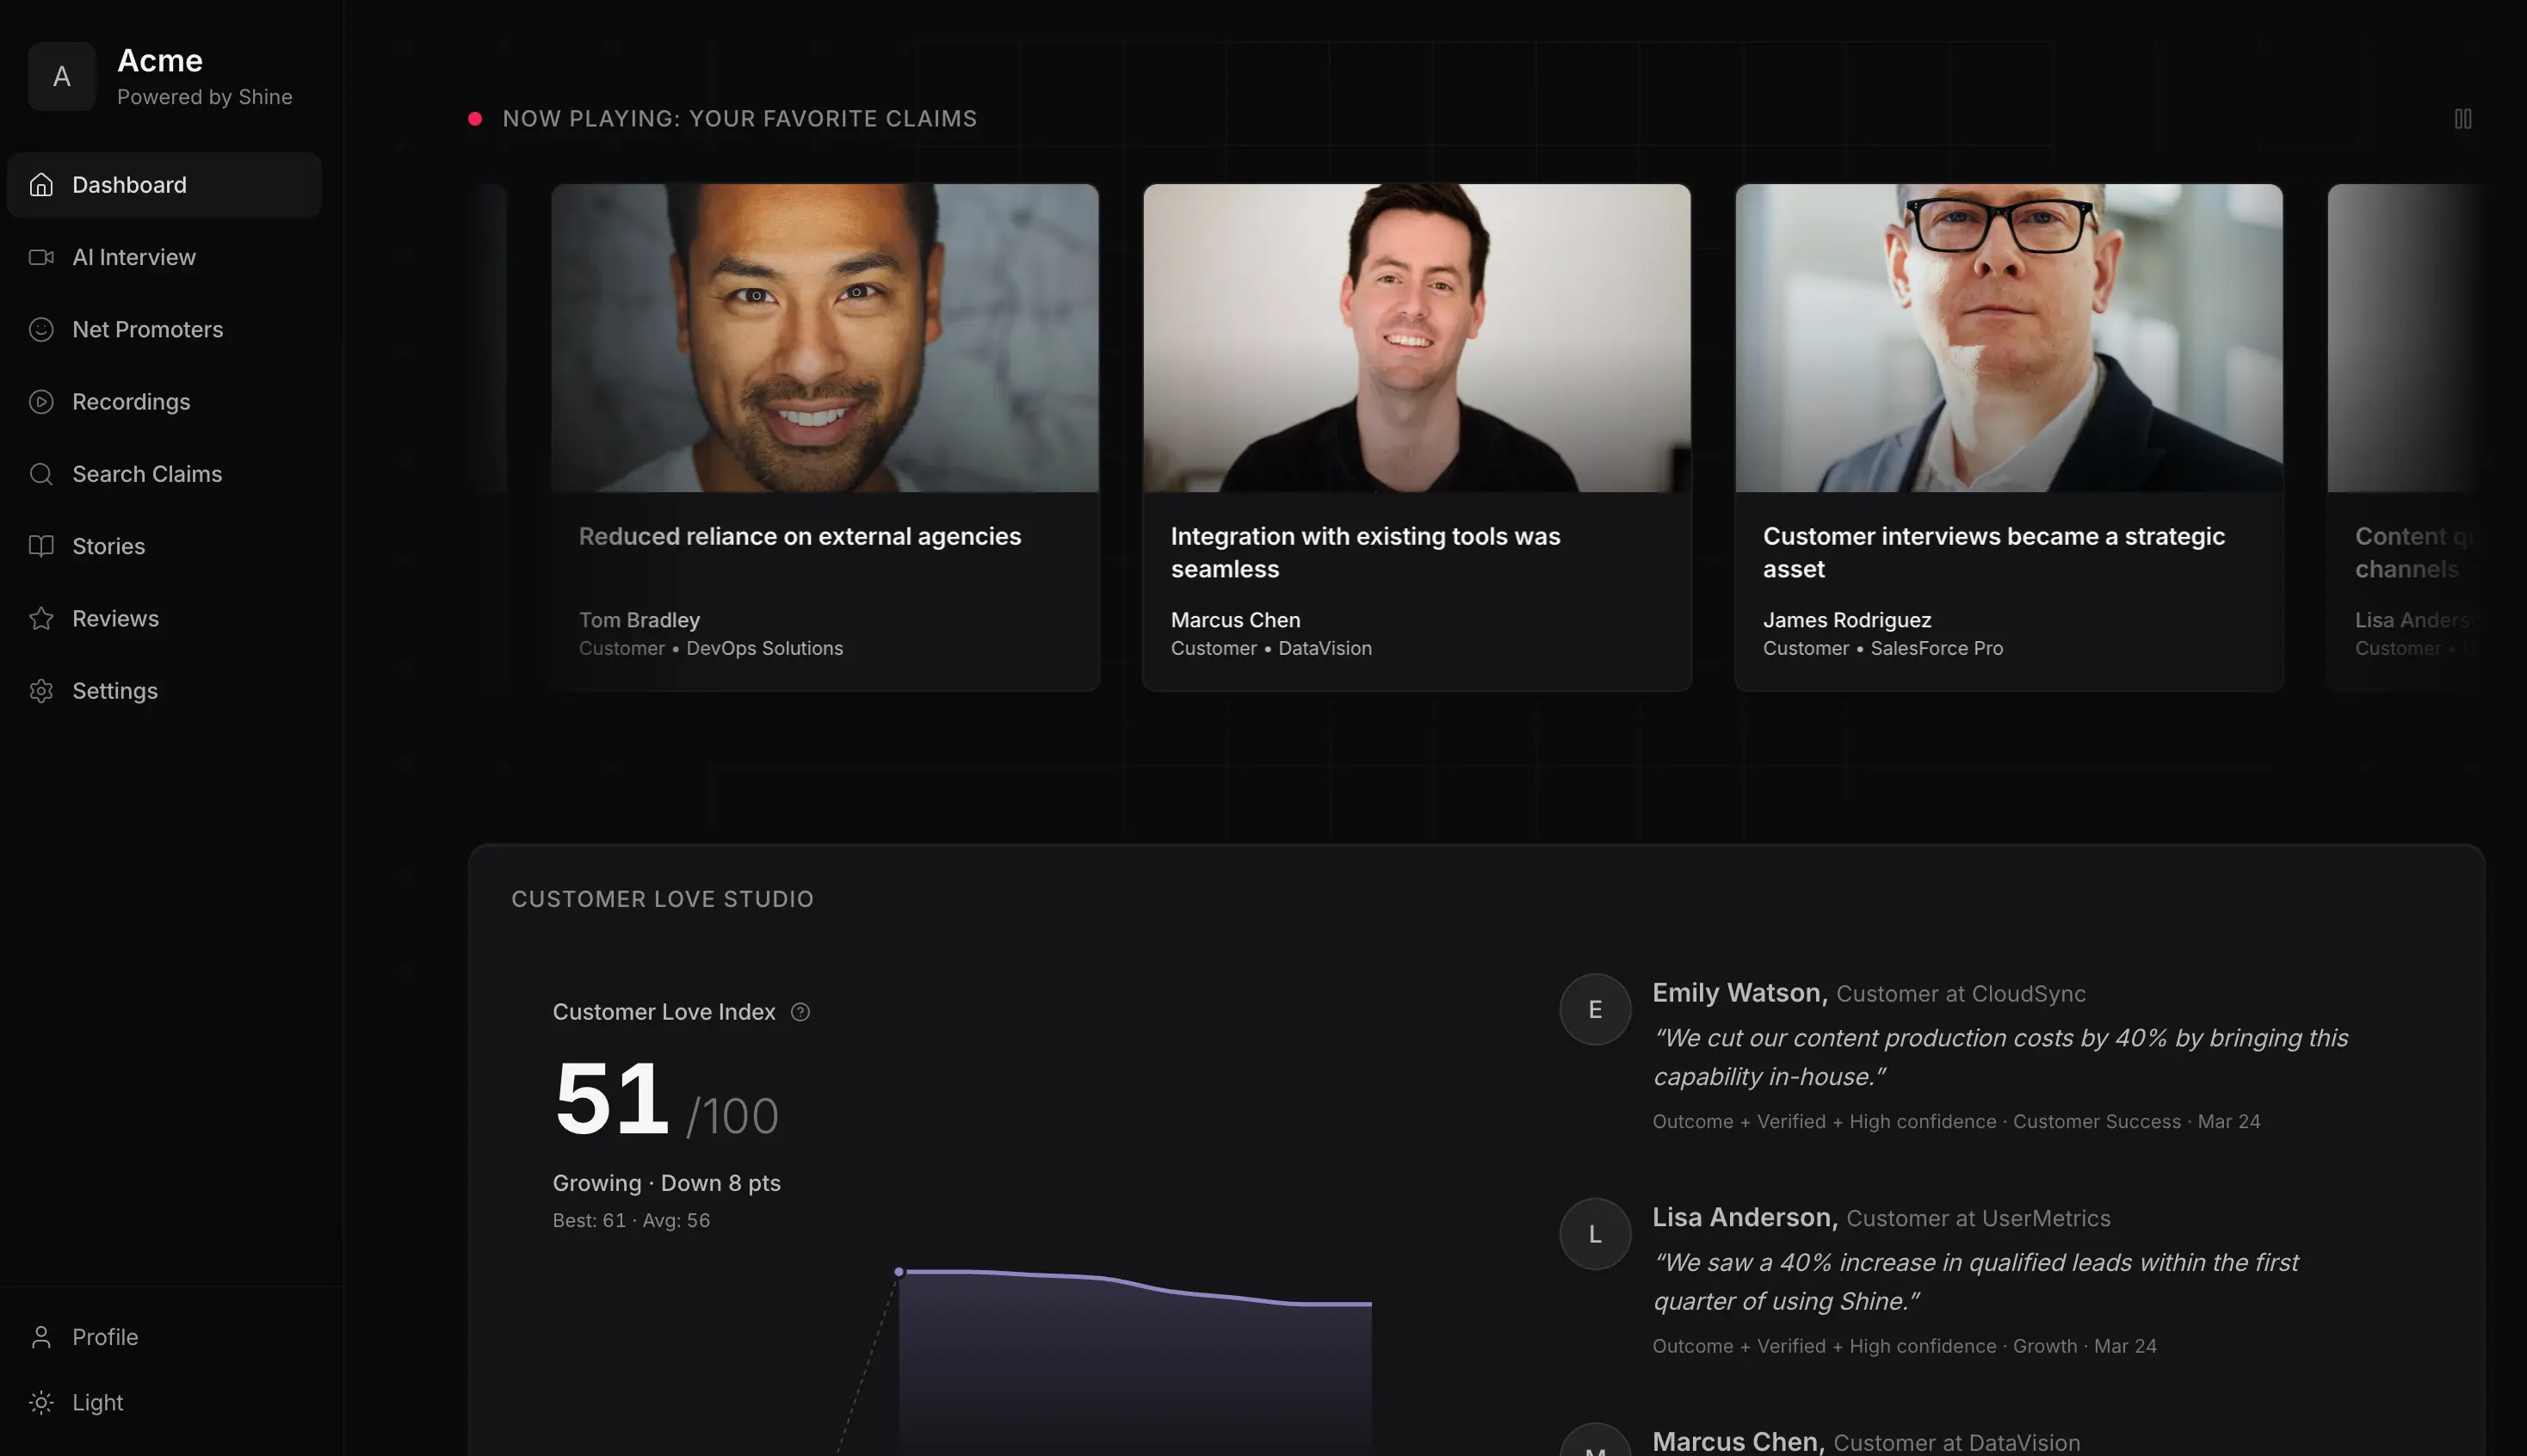This screenshot has width=2527, height=1456.
Task: Open the Settings page
Action: [164, 691]
